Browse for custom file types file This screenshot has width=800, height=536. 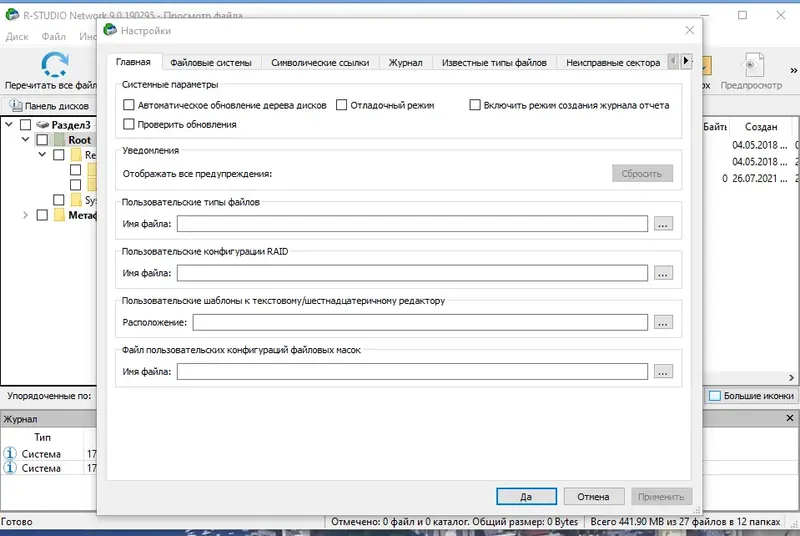coord(663,223)
